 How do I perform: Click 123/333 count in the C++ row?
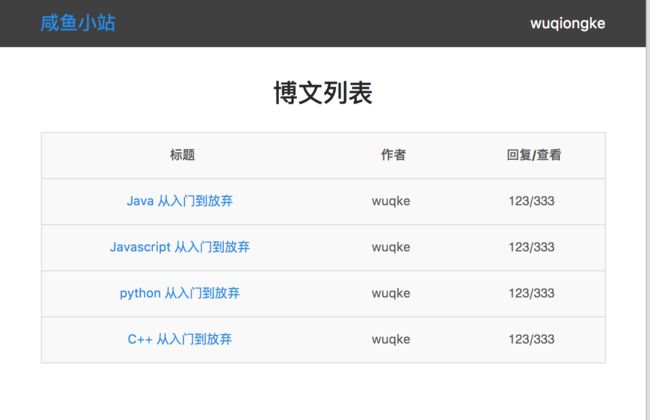[531, 339]
